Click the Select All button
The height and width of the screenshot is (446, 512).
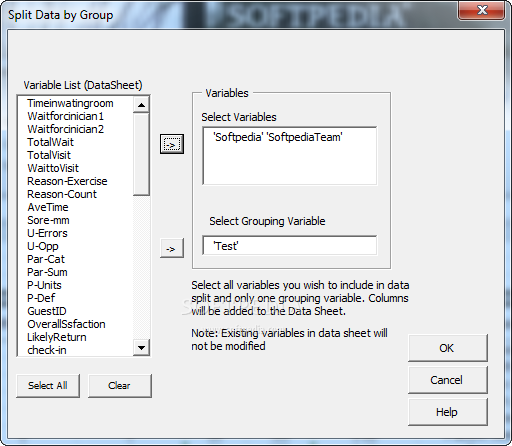[x=48, y=386]
